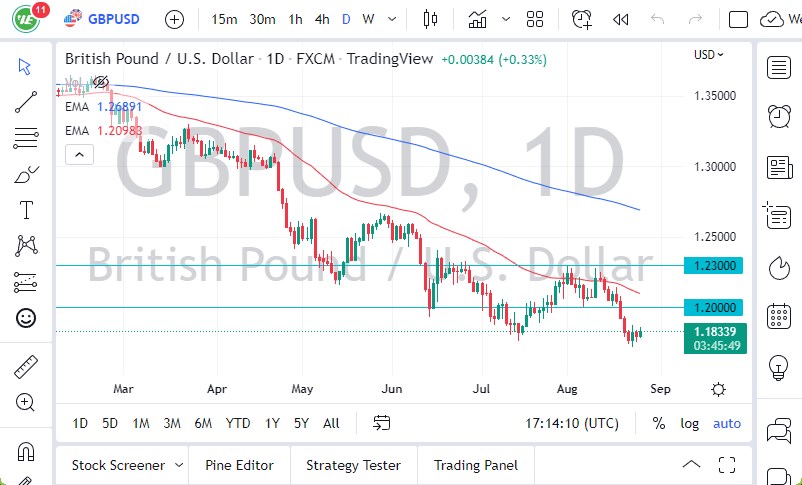This screenshot has width=802, height=485.
Task: Toggle logarithmic scale with log
Action: tap(690, 423)
